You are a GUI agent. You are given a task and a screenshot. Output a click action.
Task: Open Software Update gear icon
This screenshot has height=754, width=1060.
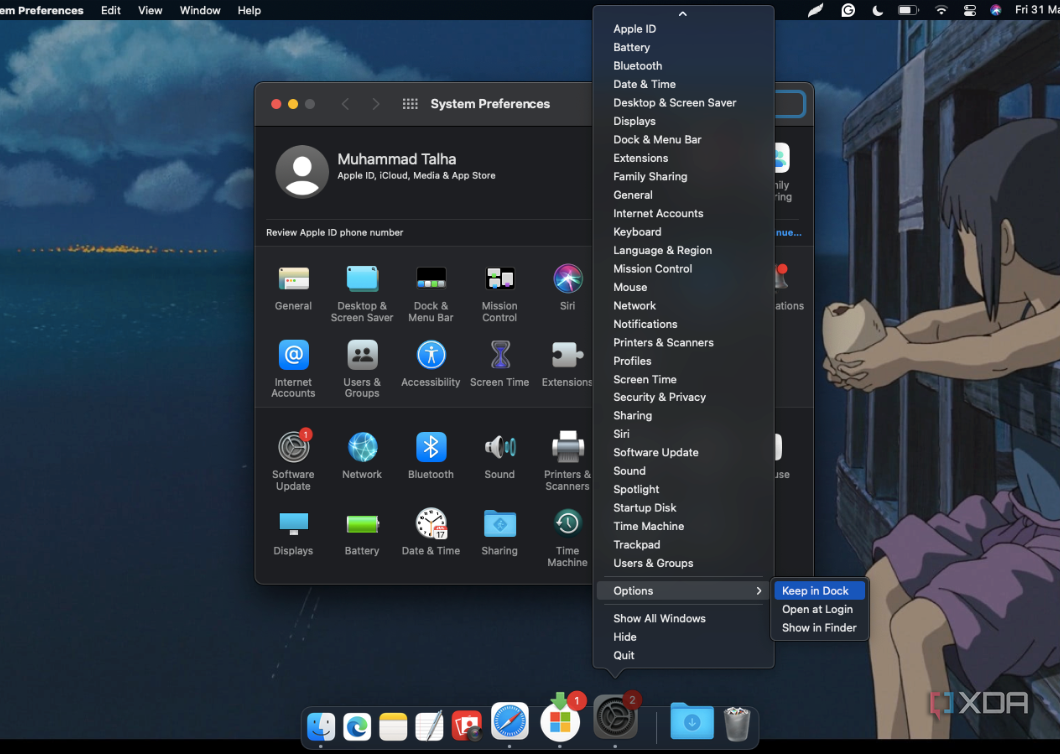[293, 447]
